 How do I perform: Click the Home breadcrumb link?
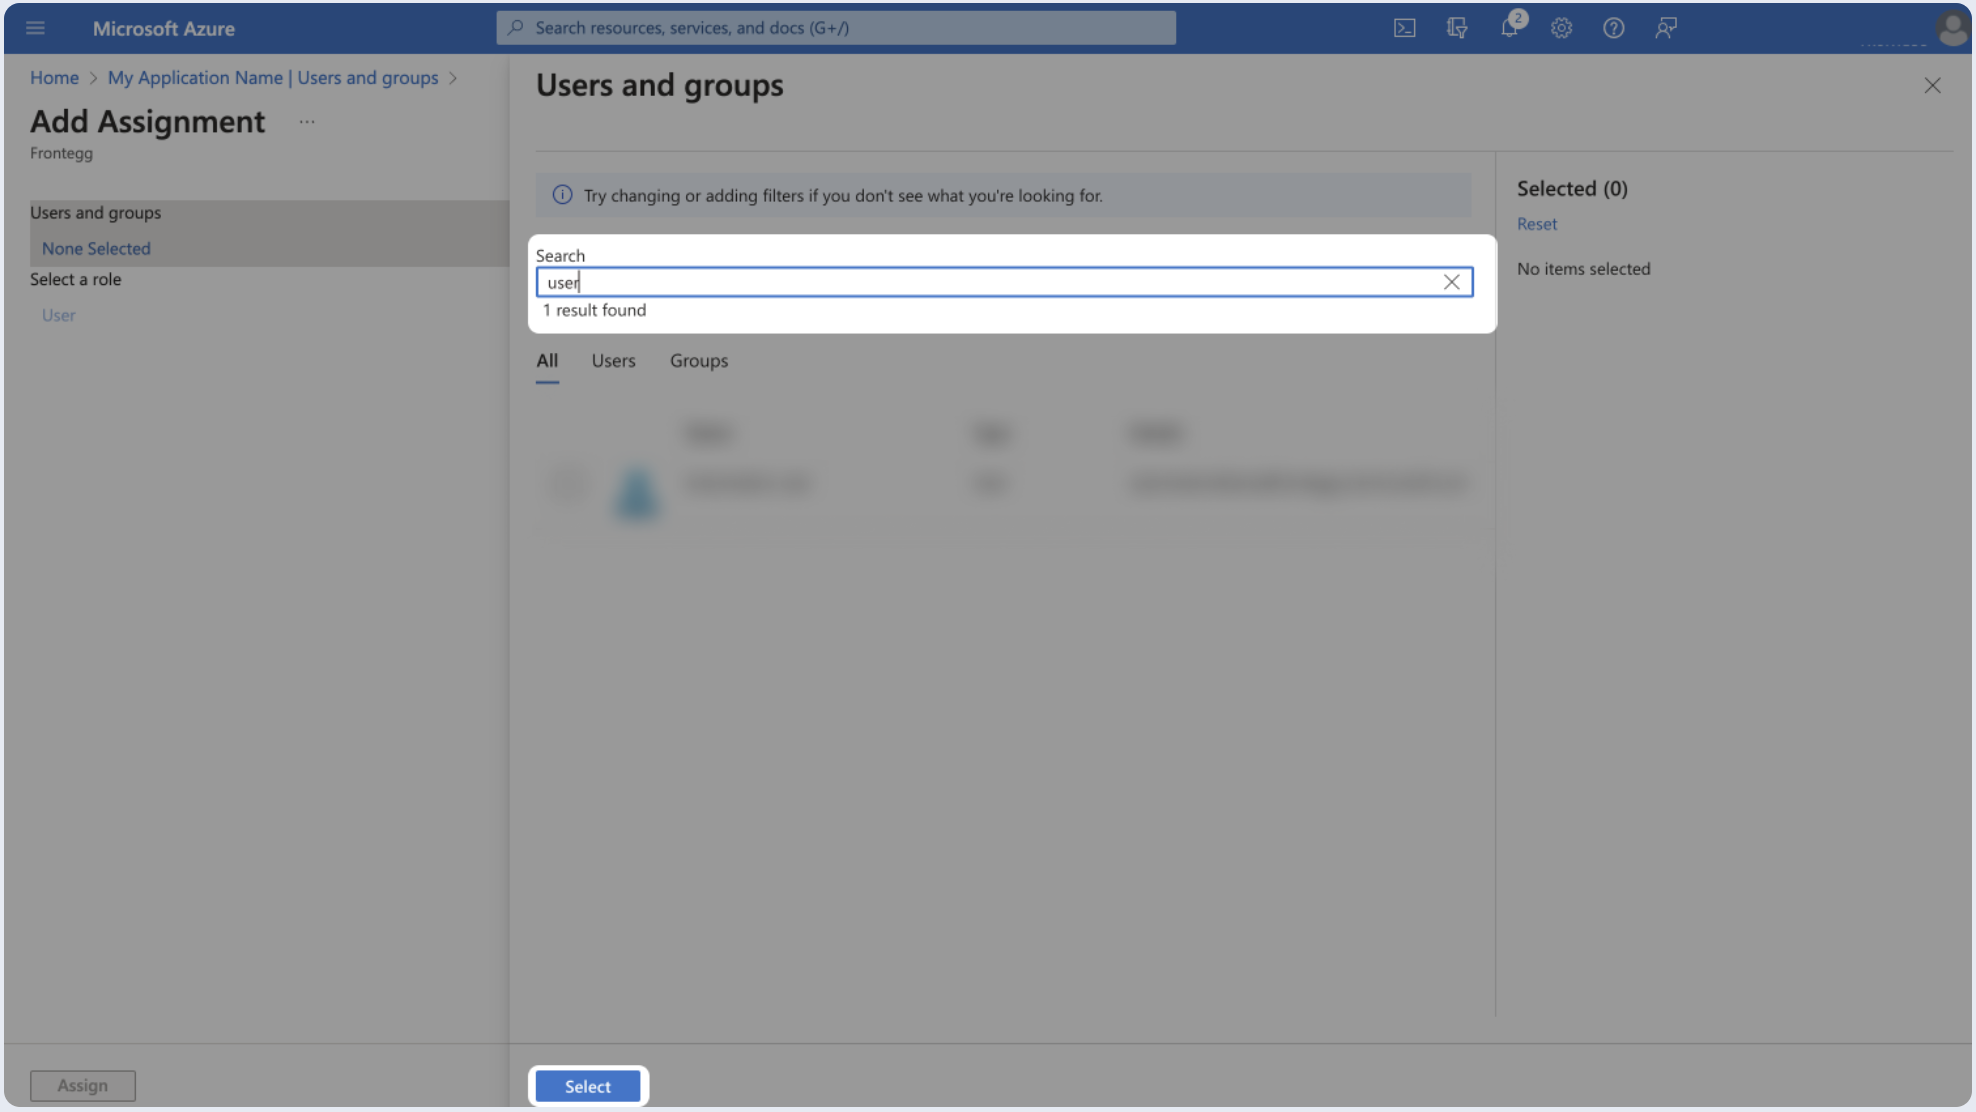pyautogui.click(x=54, y=78)
